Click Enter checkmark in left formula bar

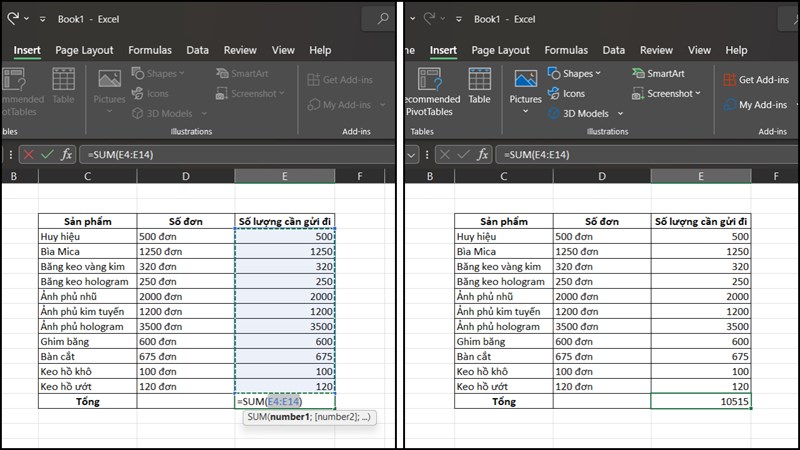(x=47, y=155)
